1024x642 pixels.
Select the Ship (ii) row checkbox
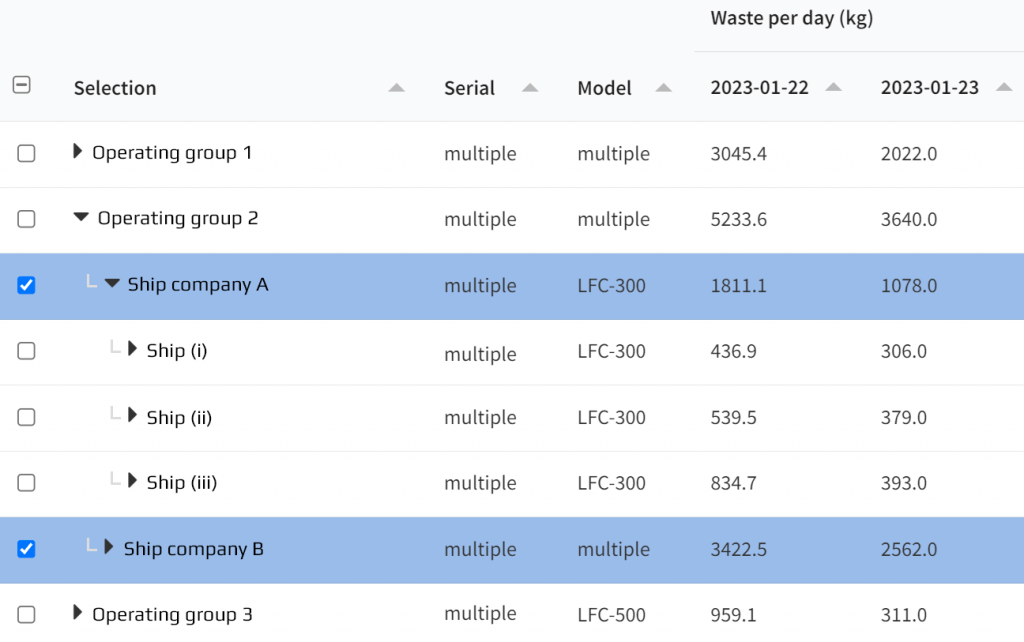tap(27, 417)
